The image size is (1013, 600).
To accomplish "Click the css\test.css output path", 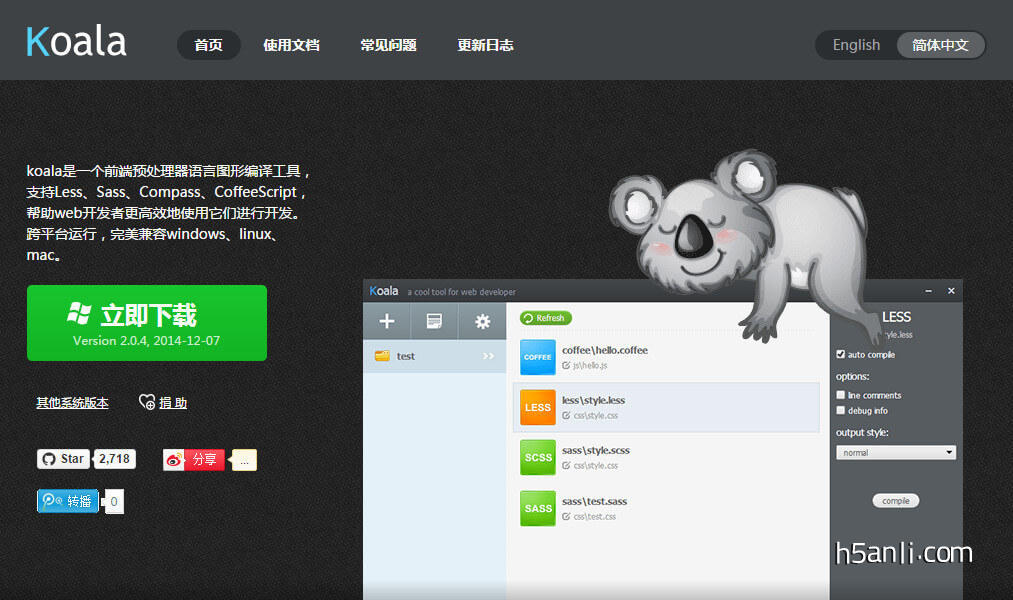I will pyautogui.click(x=594, y=517).
